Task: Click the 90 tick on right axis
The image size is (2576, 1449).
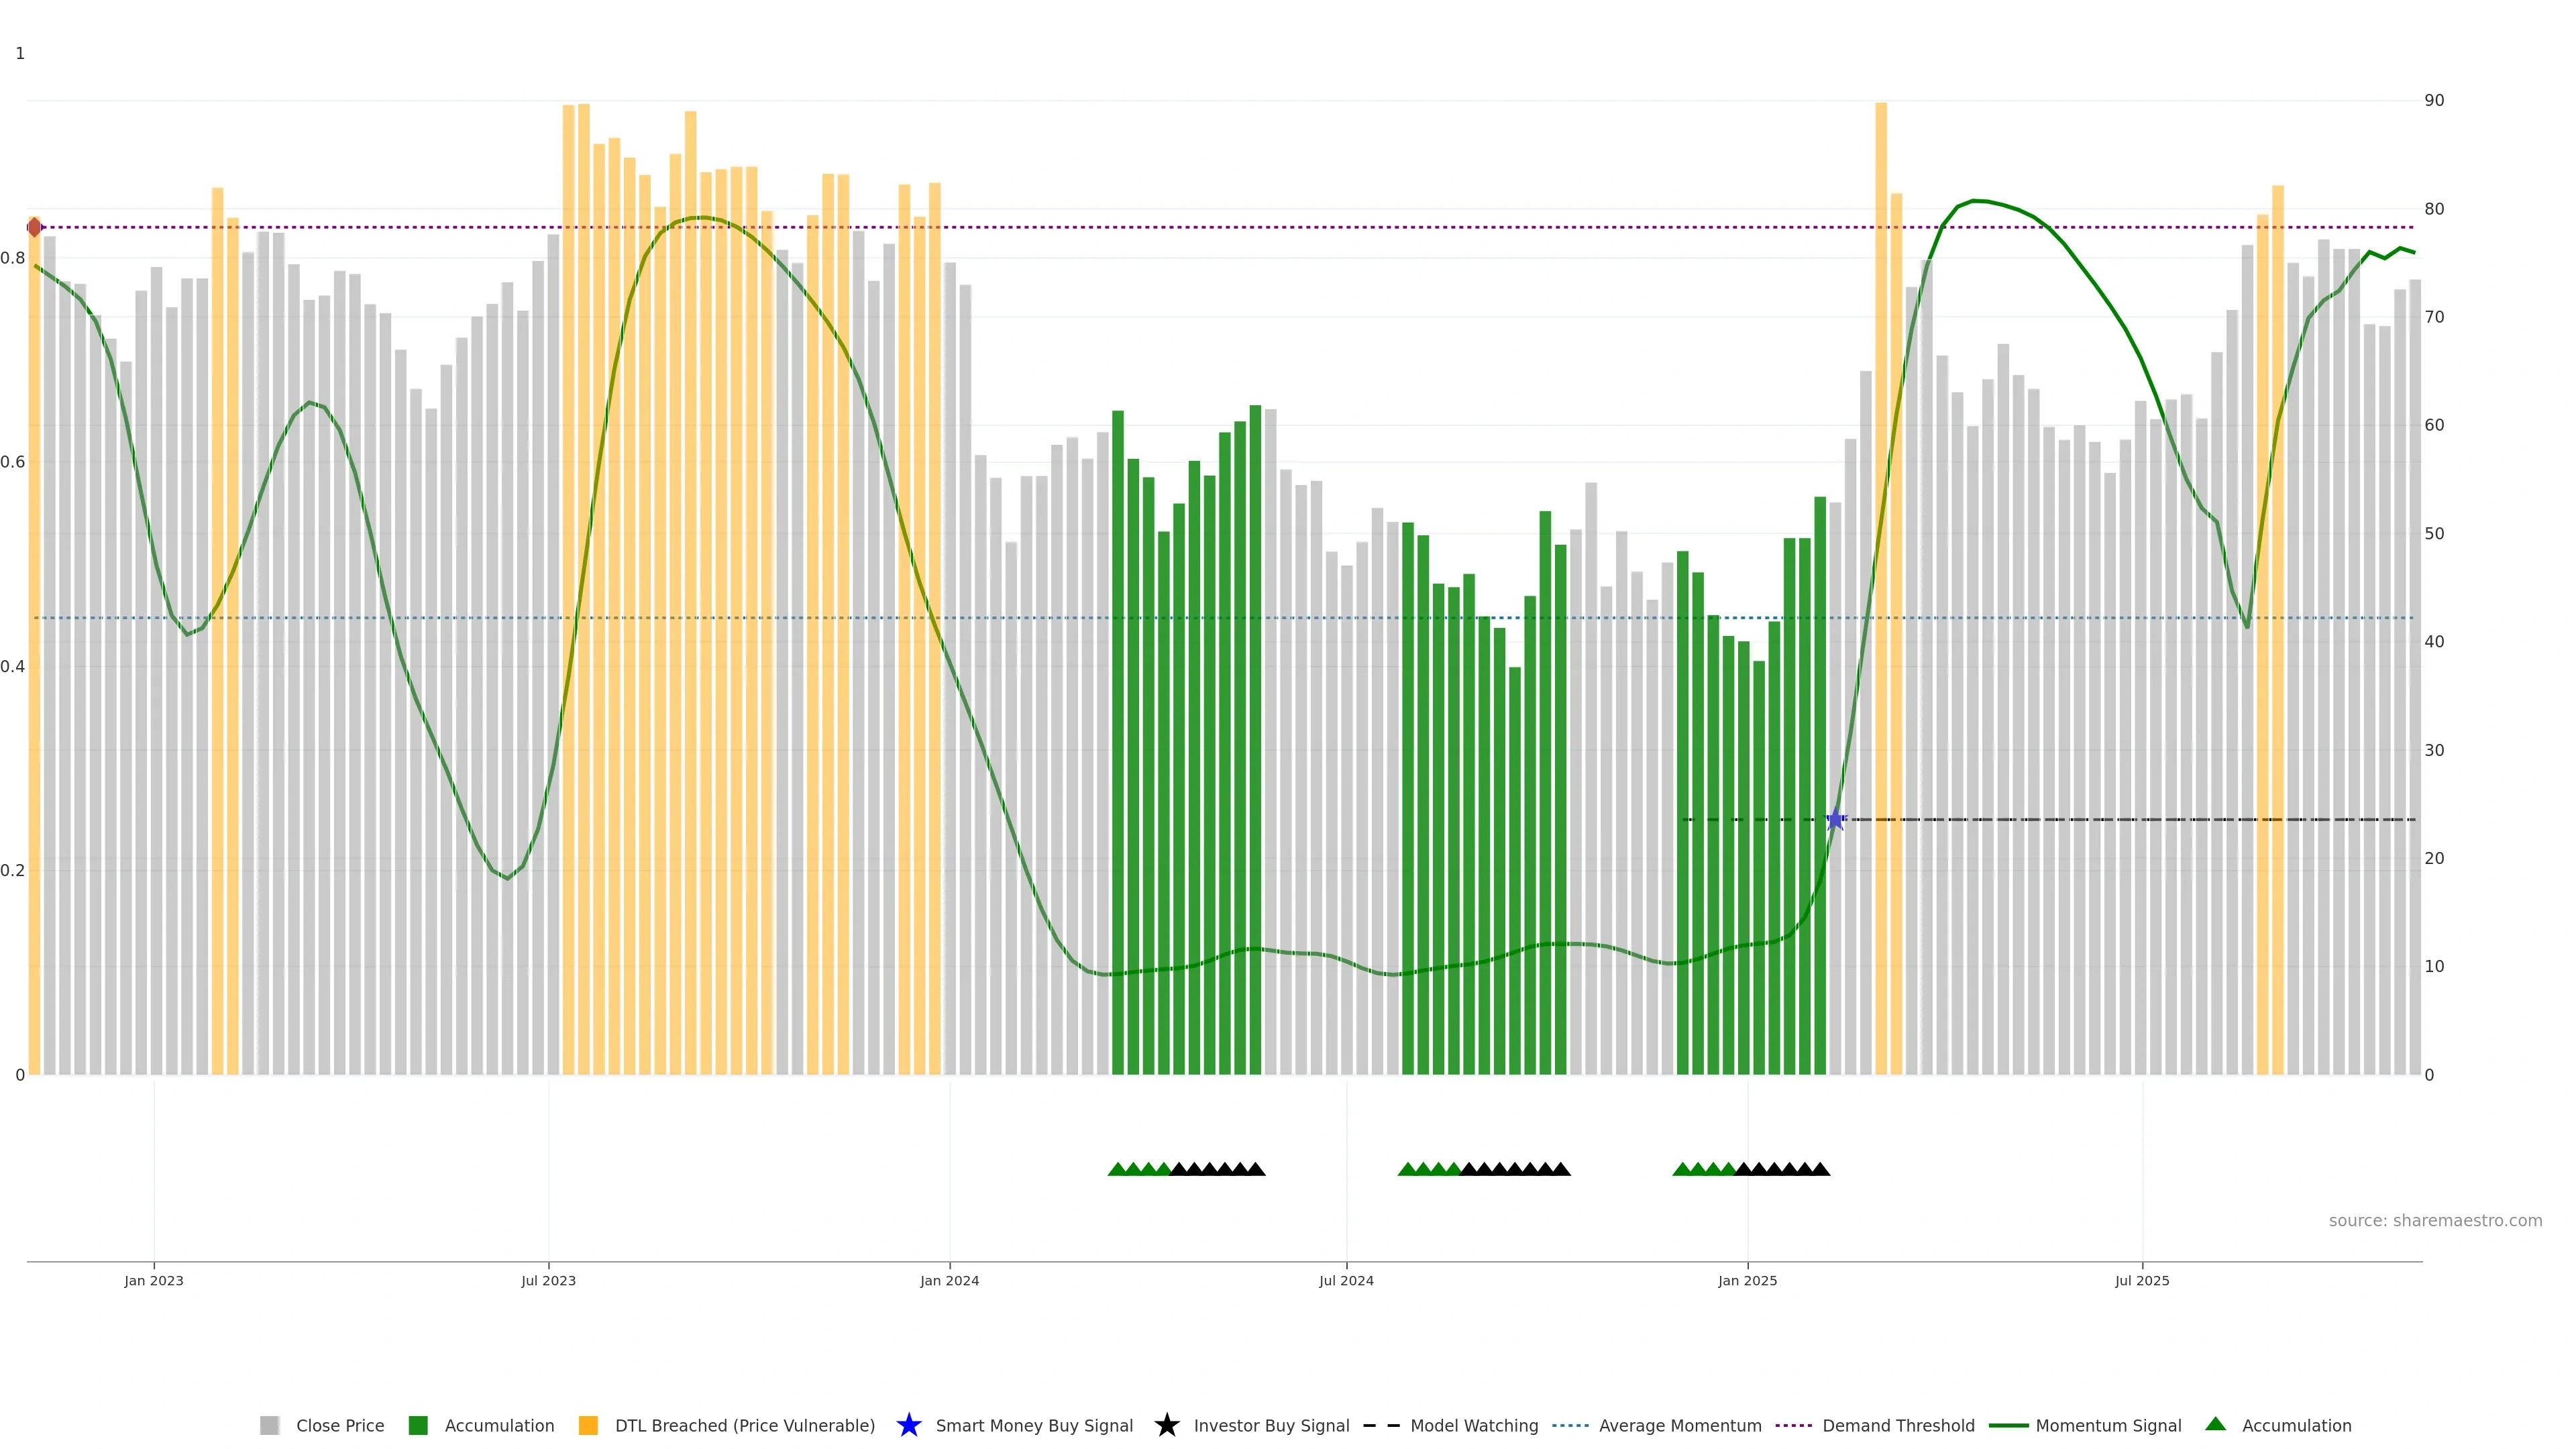Action: (x=2434, y=100)
